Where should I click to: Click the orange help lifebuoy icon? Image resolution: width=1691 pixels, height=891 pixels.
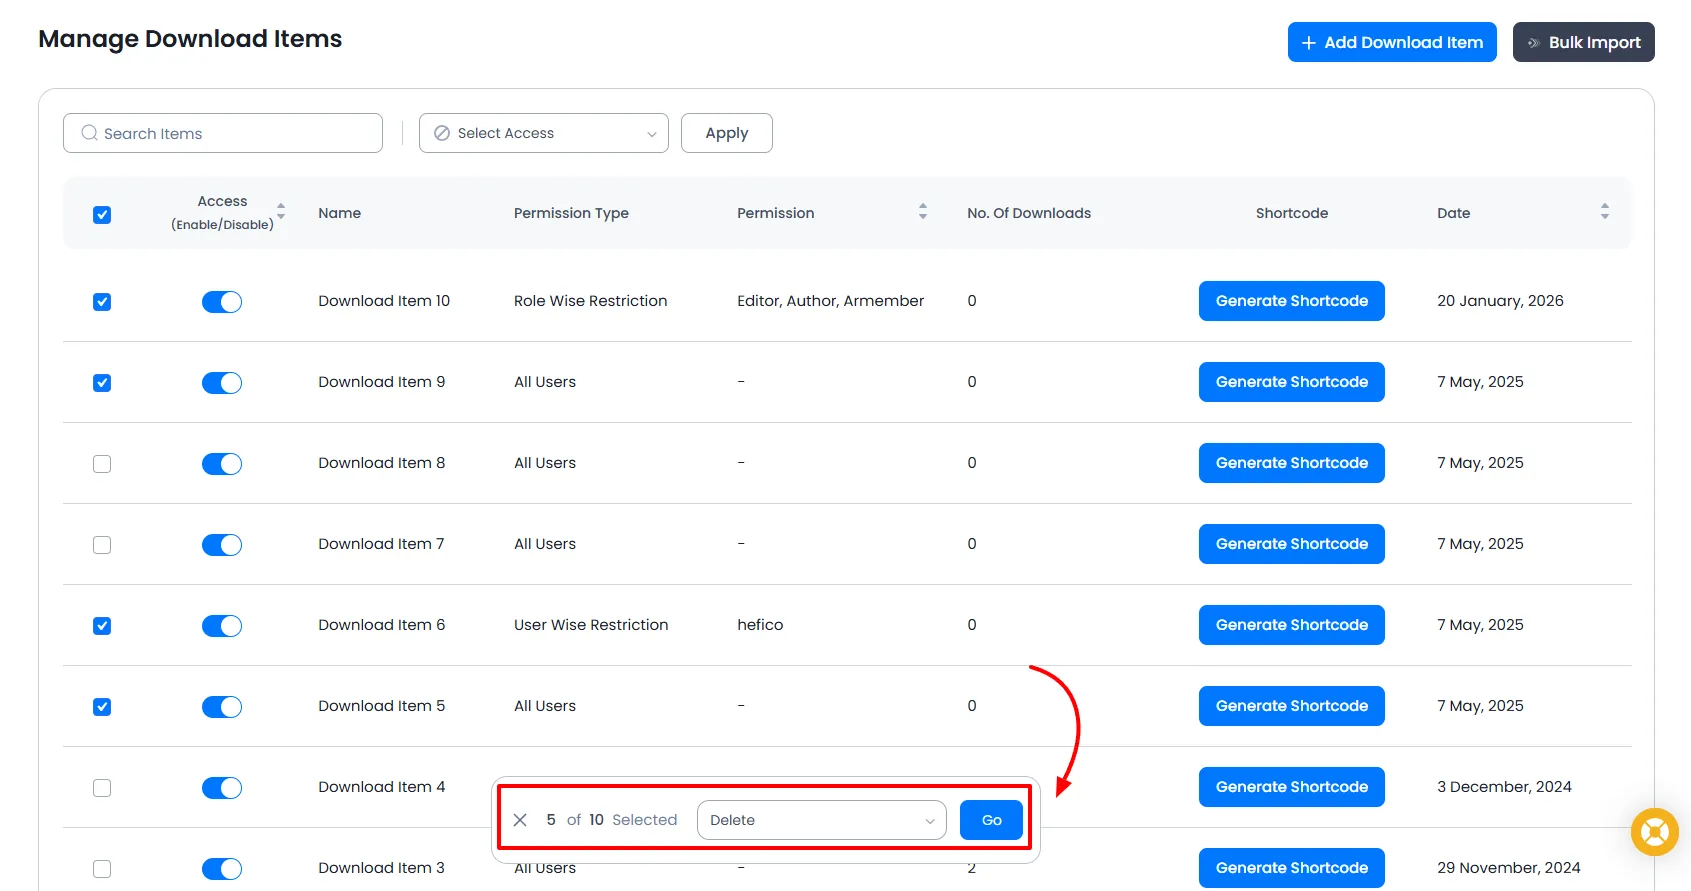pyautogui.click(x=1654, y=832)
